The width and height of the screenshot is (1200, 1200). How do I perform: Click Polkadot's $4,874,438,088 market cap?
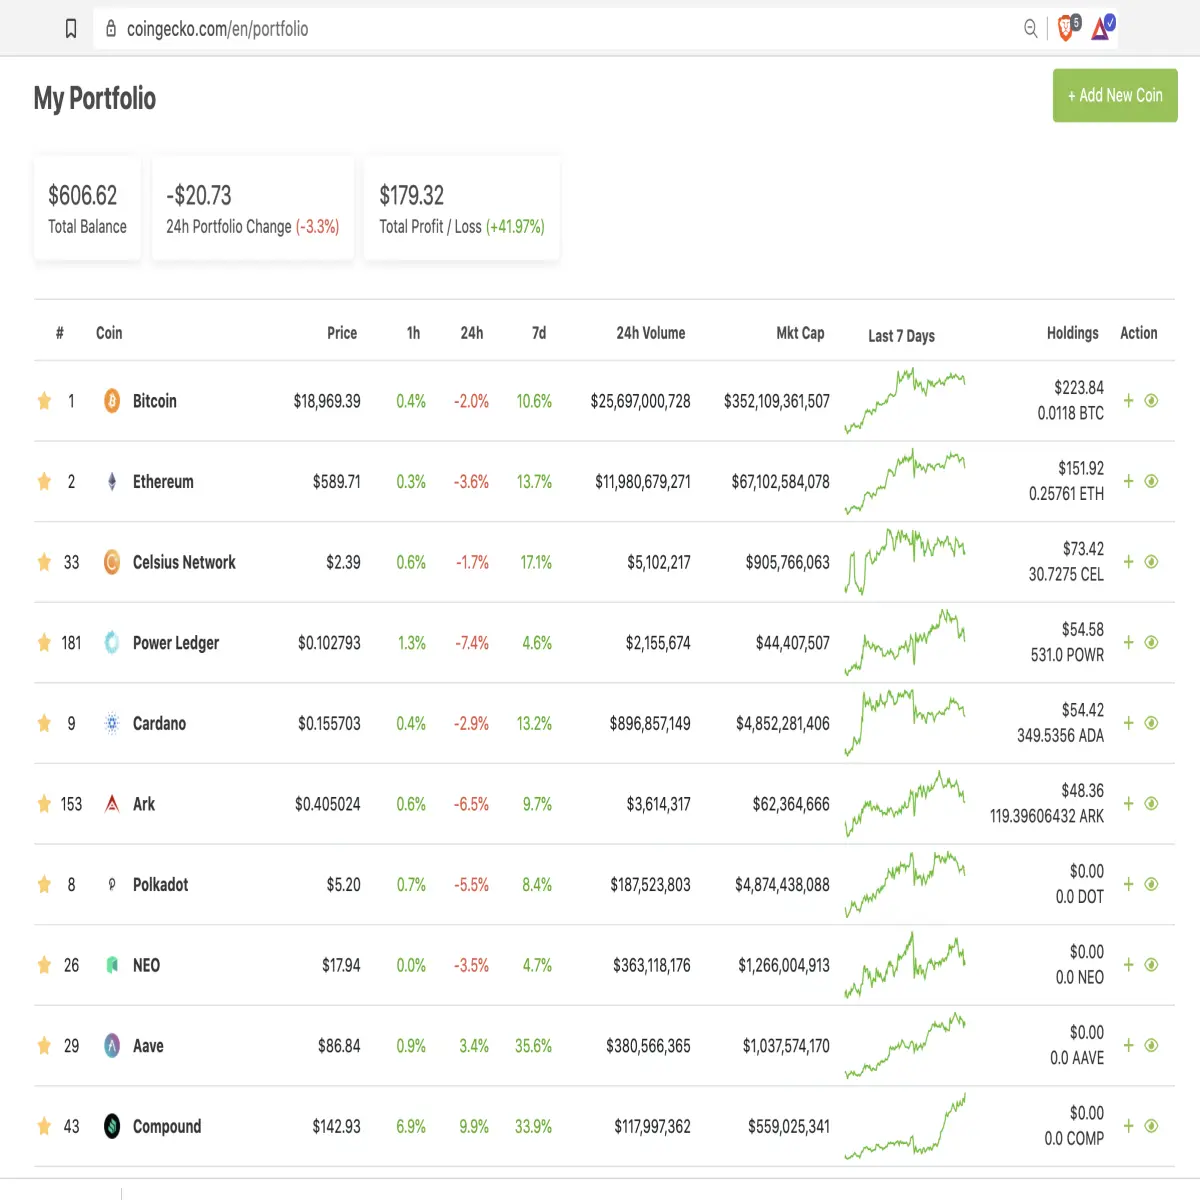782,885
